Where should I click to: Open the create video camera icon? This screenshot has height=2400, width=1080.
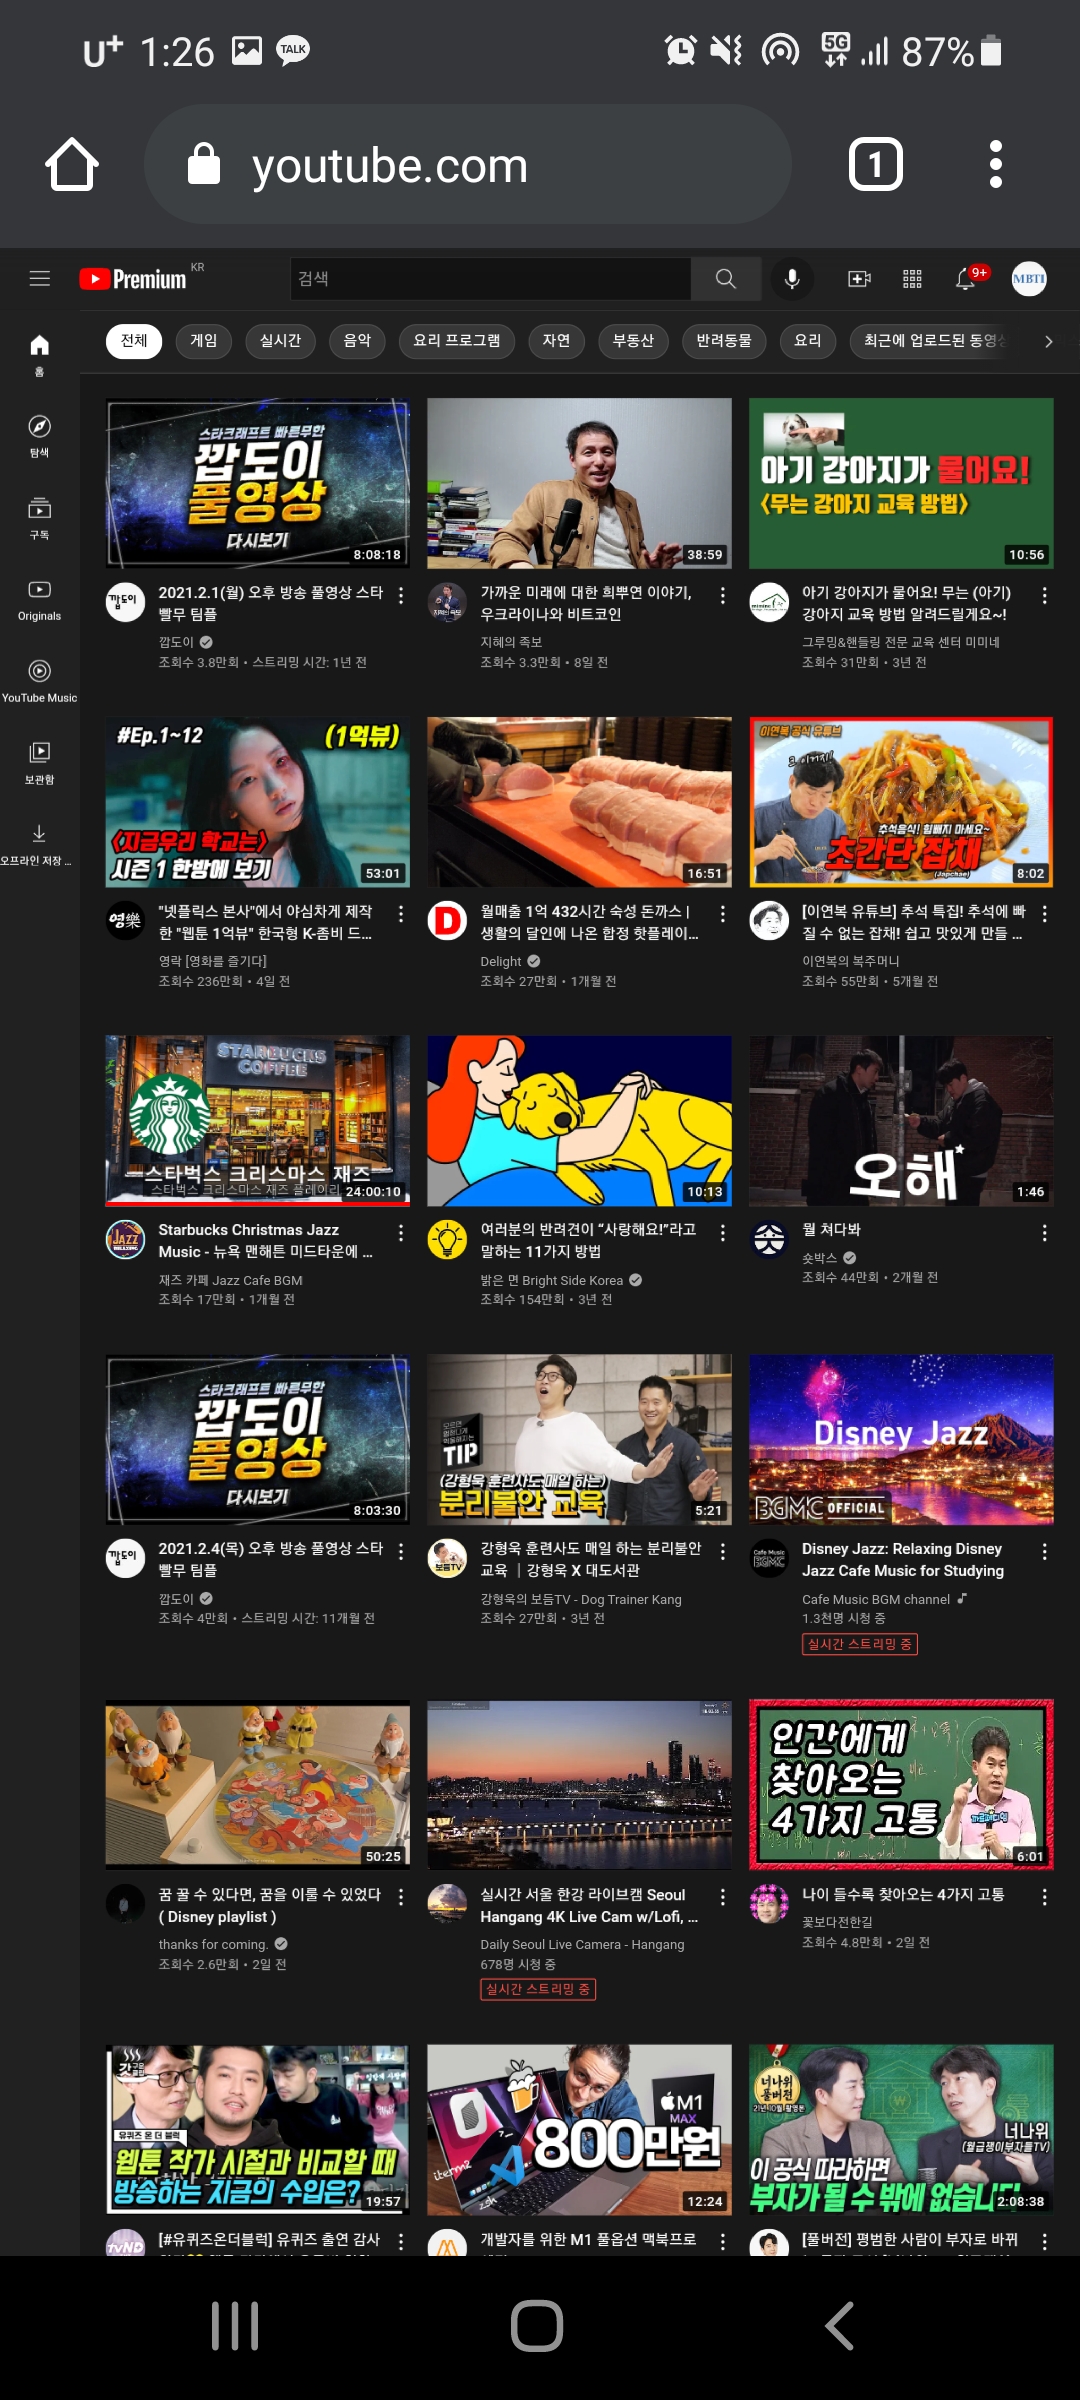[859, 279]
